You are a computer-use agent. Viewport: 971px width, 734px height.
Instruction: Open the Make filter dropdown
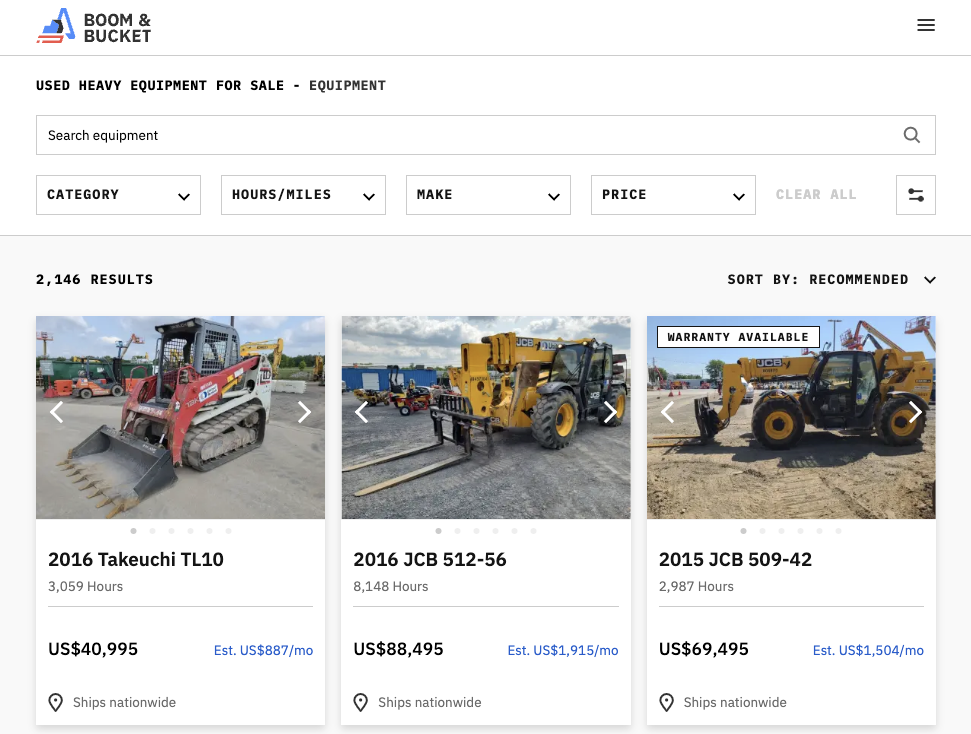(488, 195)
